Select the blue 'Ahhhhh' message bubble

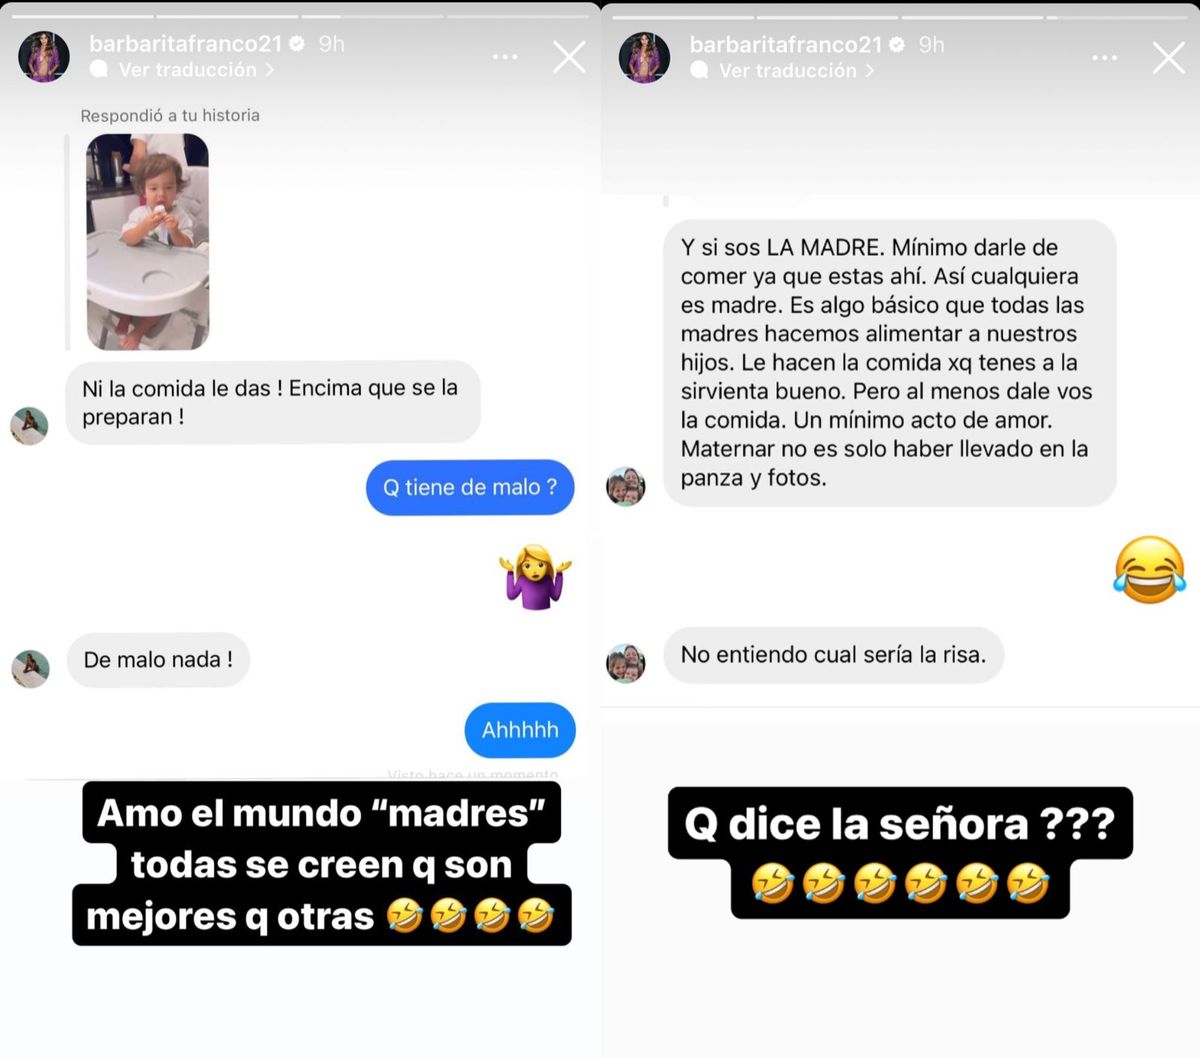click(520, 731)
